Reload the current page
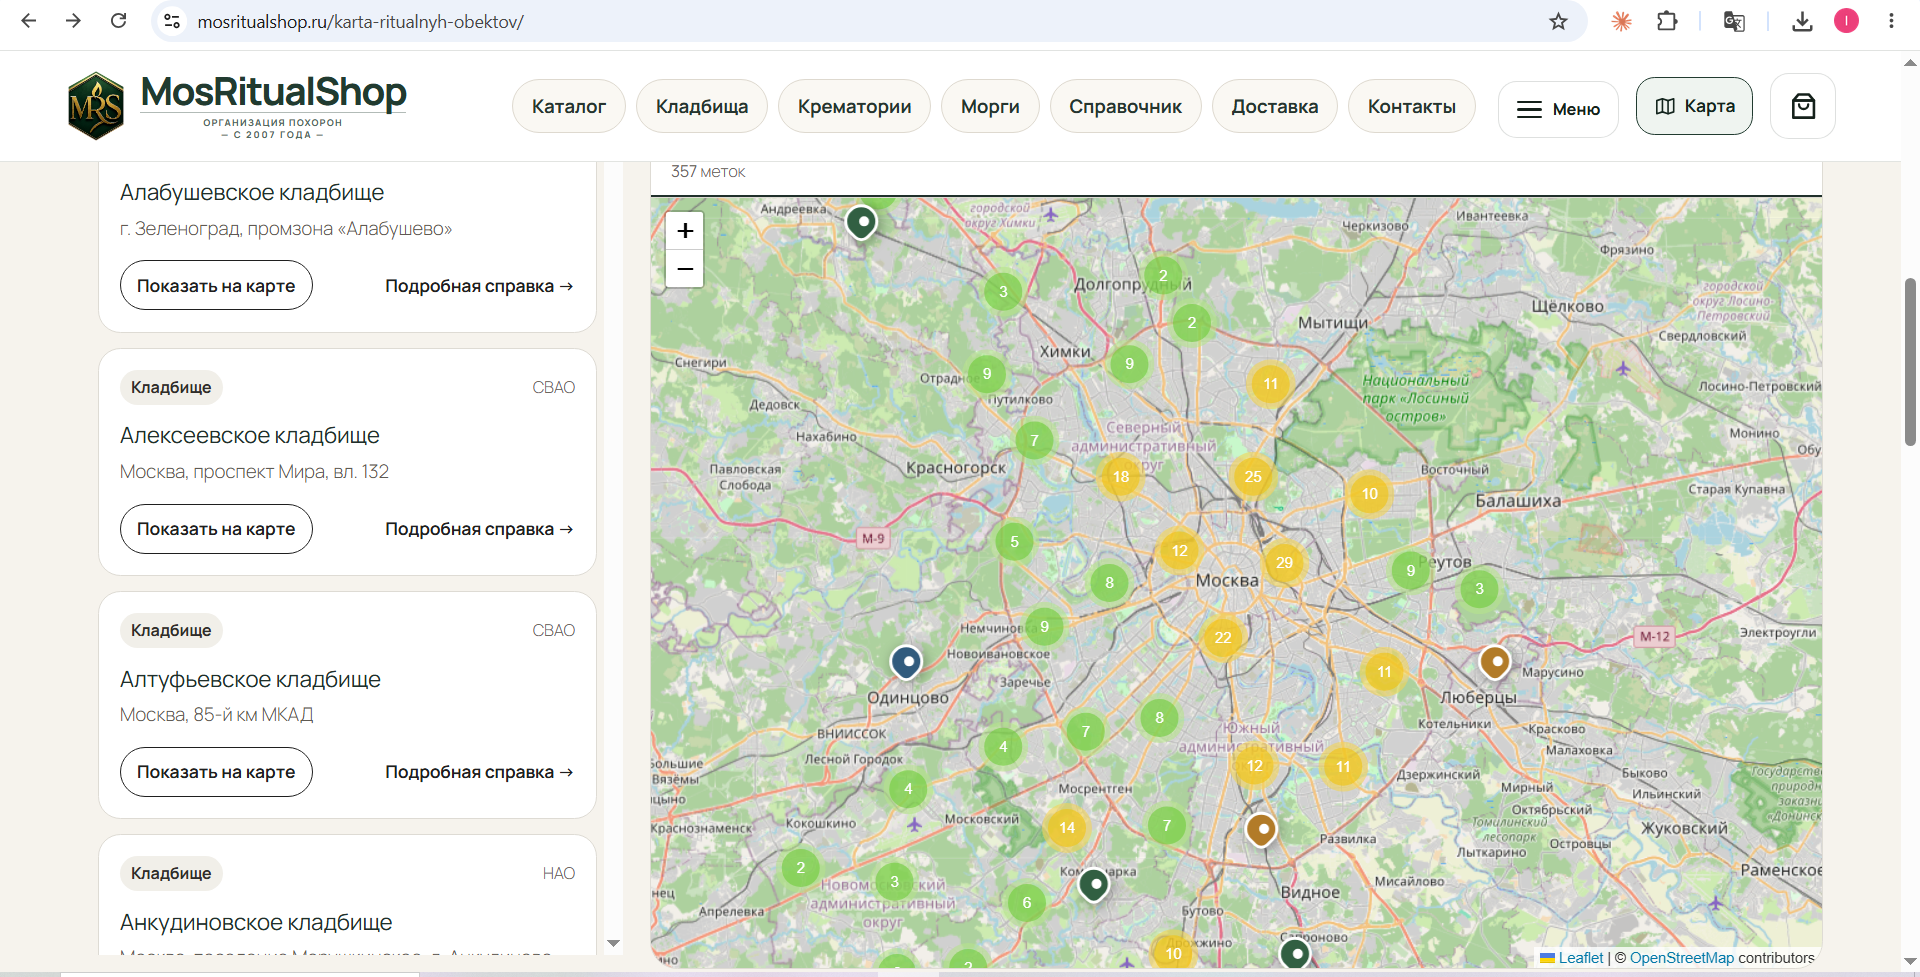 [118, 21]
